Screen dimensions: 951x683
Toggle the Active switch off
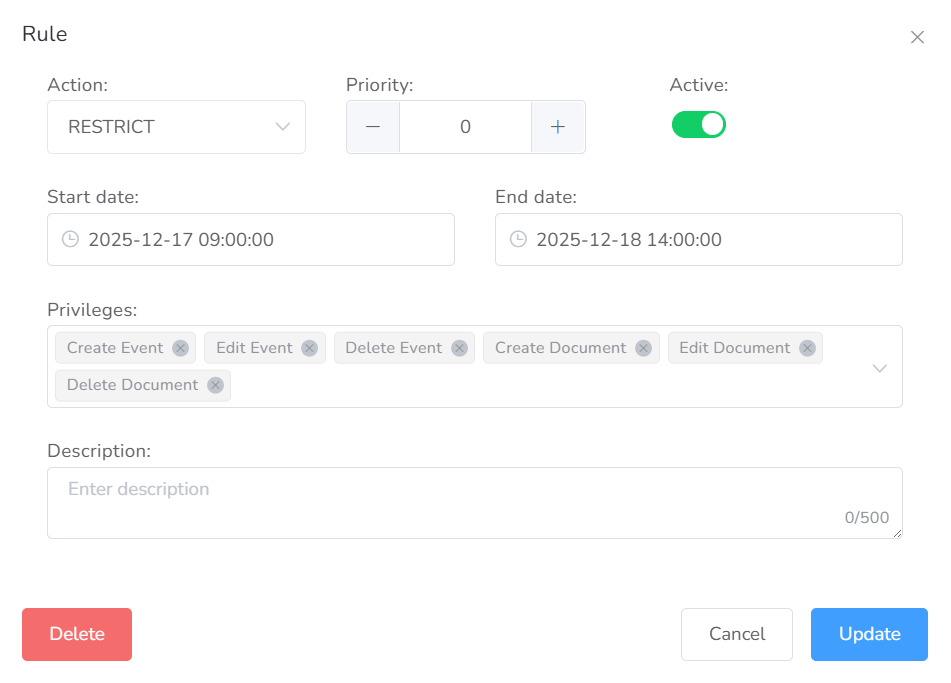point(698,125)
